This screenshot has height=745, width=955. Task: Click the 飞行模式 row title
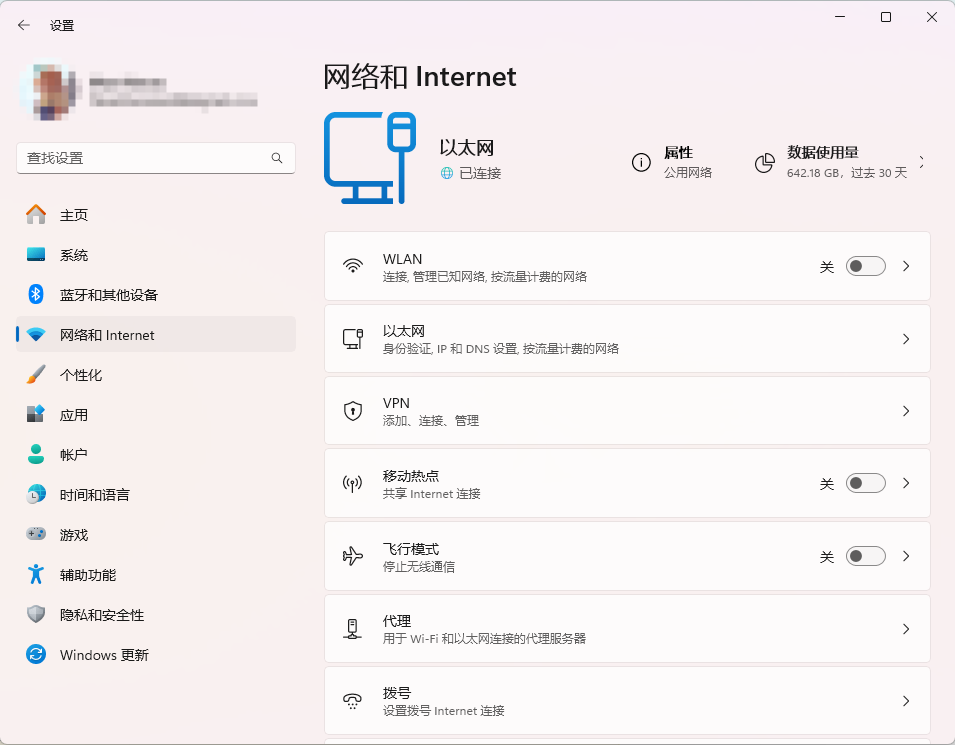pos(411,549)
